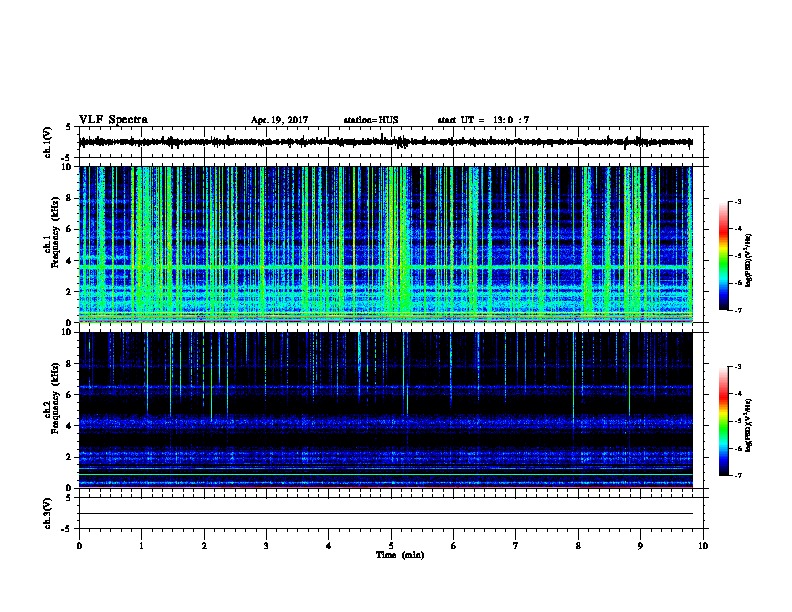Click the time axis tick label '10'
792x612 pixels.
click(703, 545)
